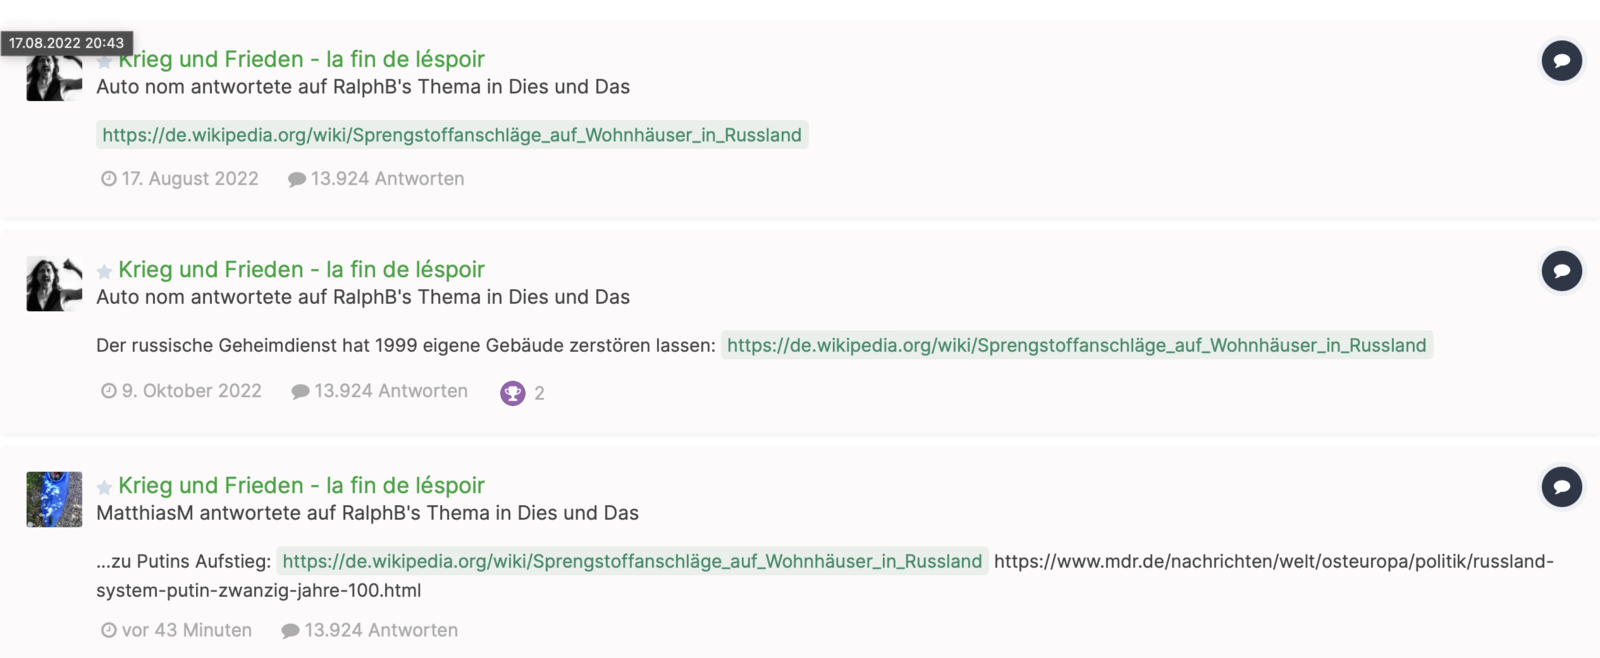Click the clock icon next to 9. Oktober 2022
The height and width of the screenshot is (658, 1600).
tap(109, 391)
